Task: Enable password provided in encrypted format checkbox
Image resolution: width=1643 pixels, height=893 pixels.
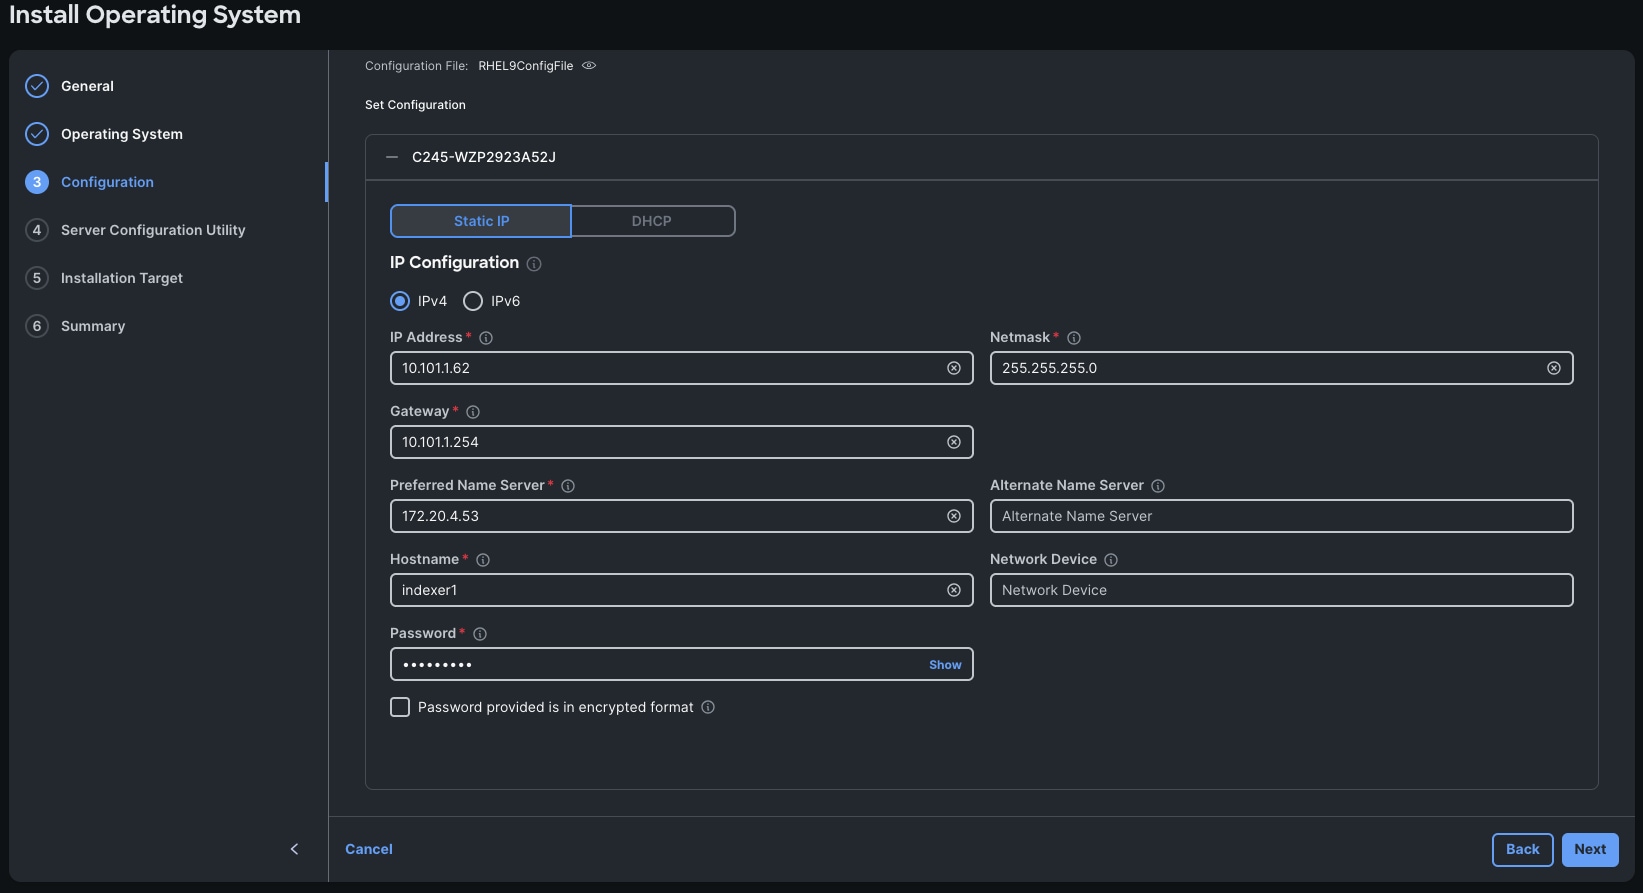Action: [x=400, y=707]
